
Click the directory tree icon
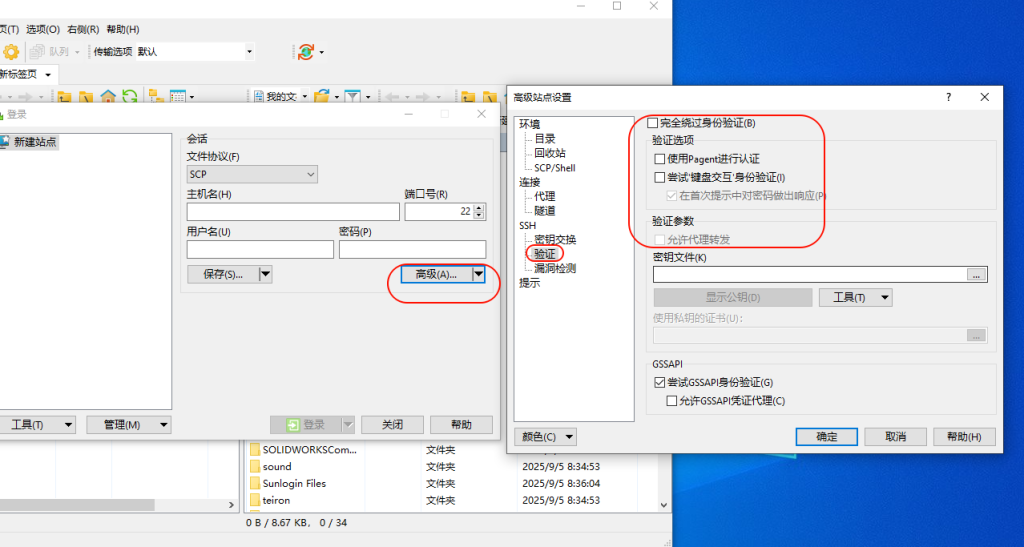point(156,97)
